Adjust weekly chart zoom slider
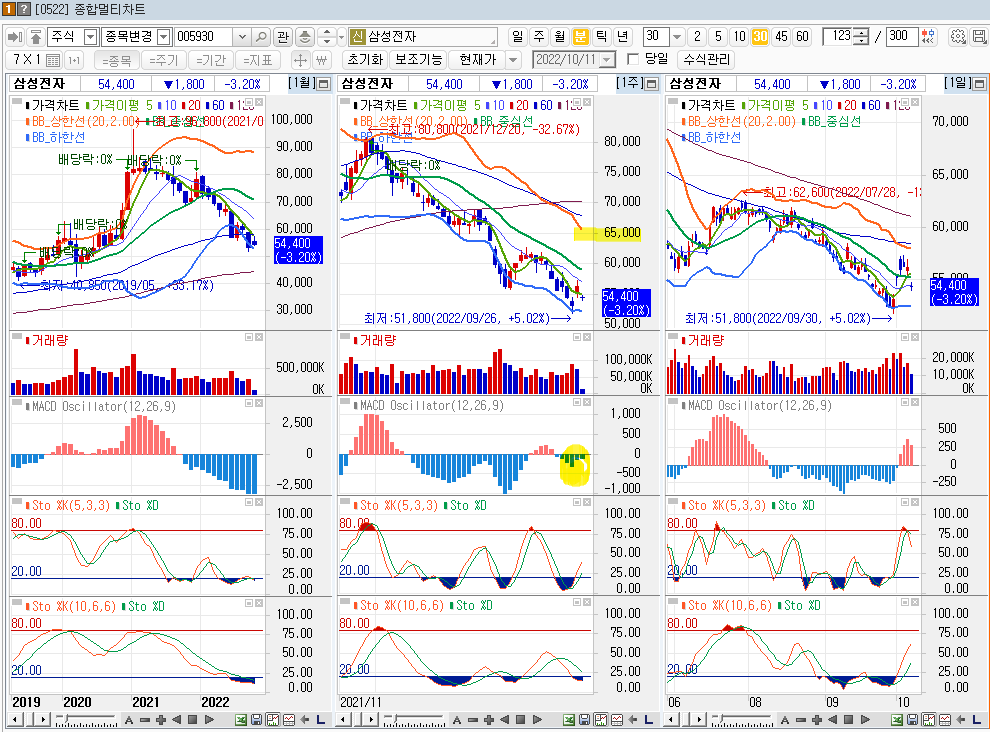Viewport: 990px width, 732px height. [x=414, y=720]
